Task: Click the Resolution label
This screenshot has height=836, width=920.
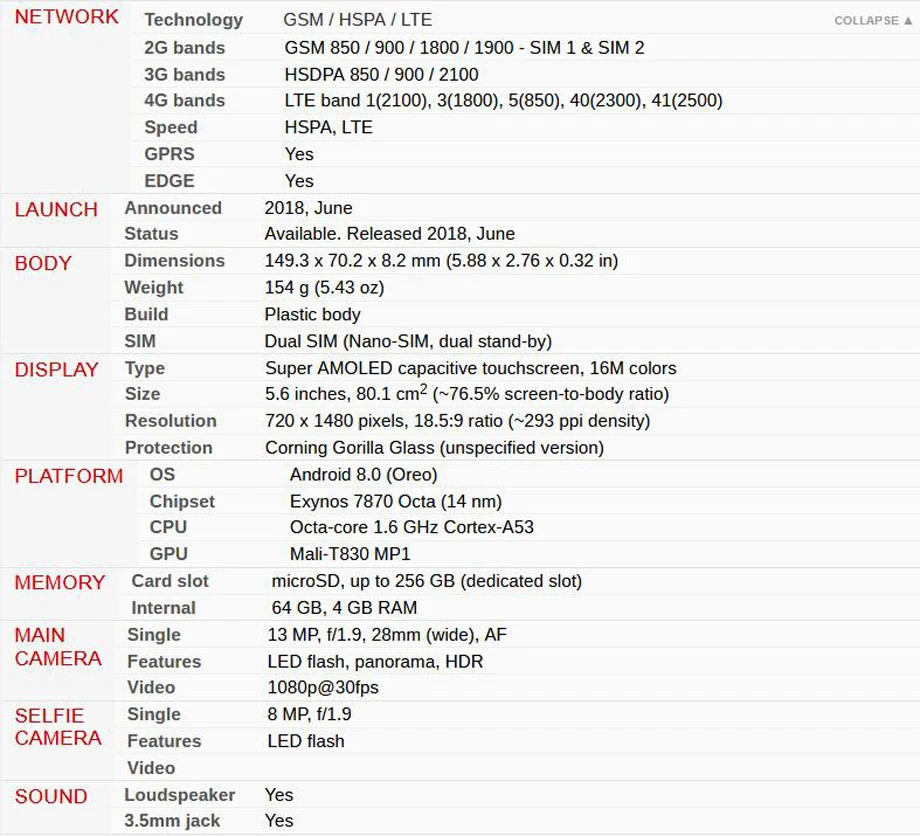Action: pos(171,421)
